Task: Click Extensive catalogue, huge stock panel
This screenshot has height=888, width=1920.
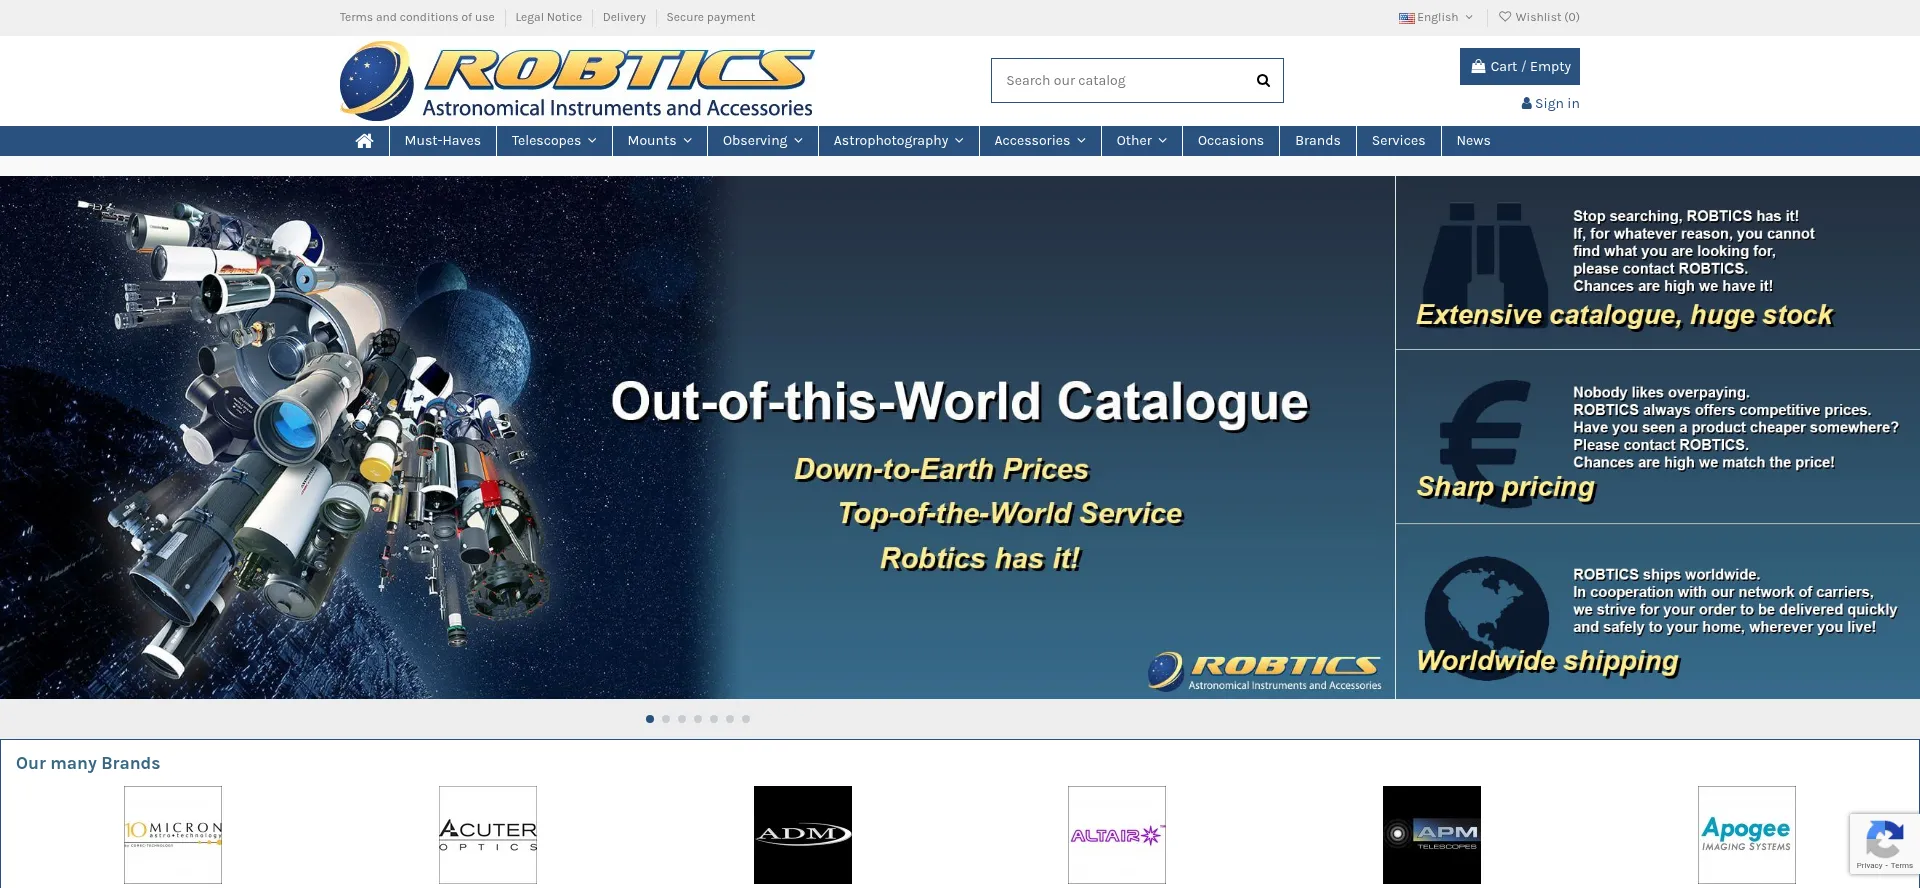Action: click(1658, 263)
